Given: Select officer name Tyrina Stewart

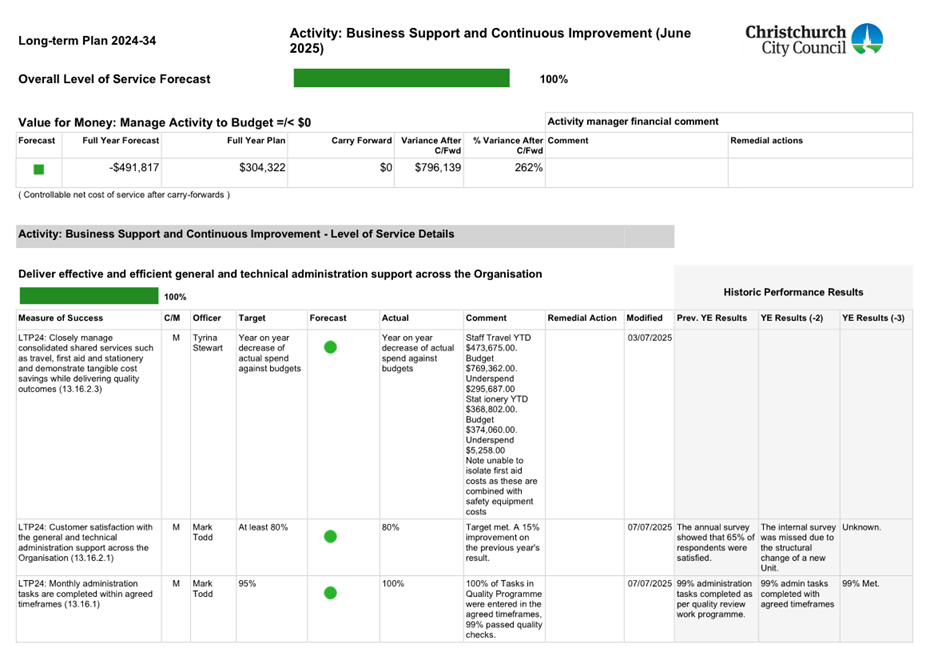Looking at the screenshot, I should [210, 343].
